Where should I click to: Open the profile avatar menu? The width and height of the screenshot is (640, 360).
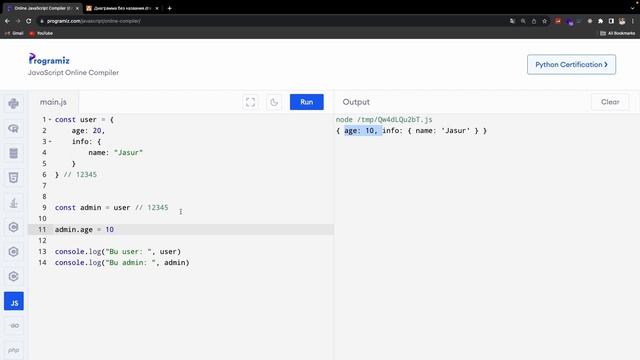(622, 21)
